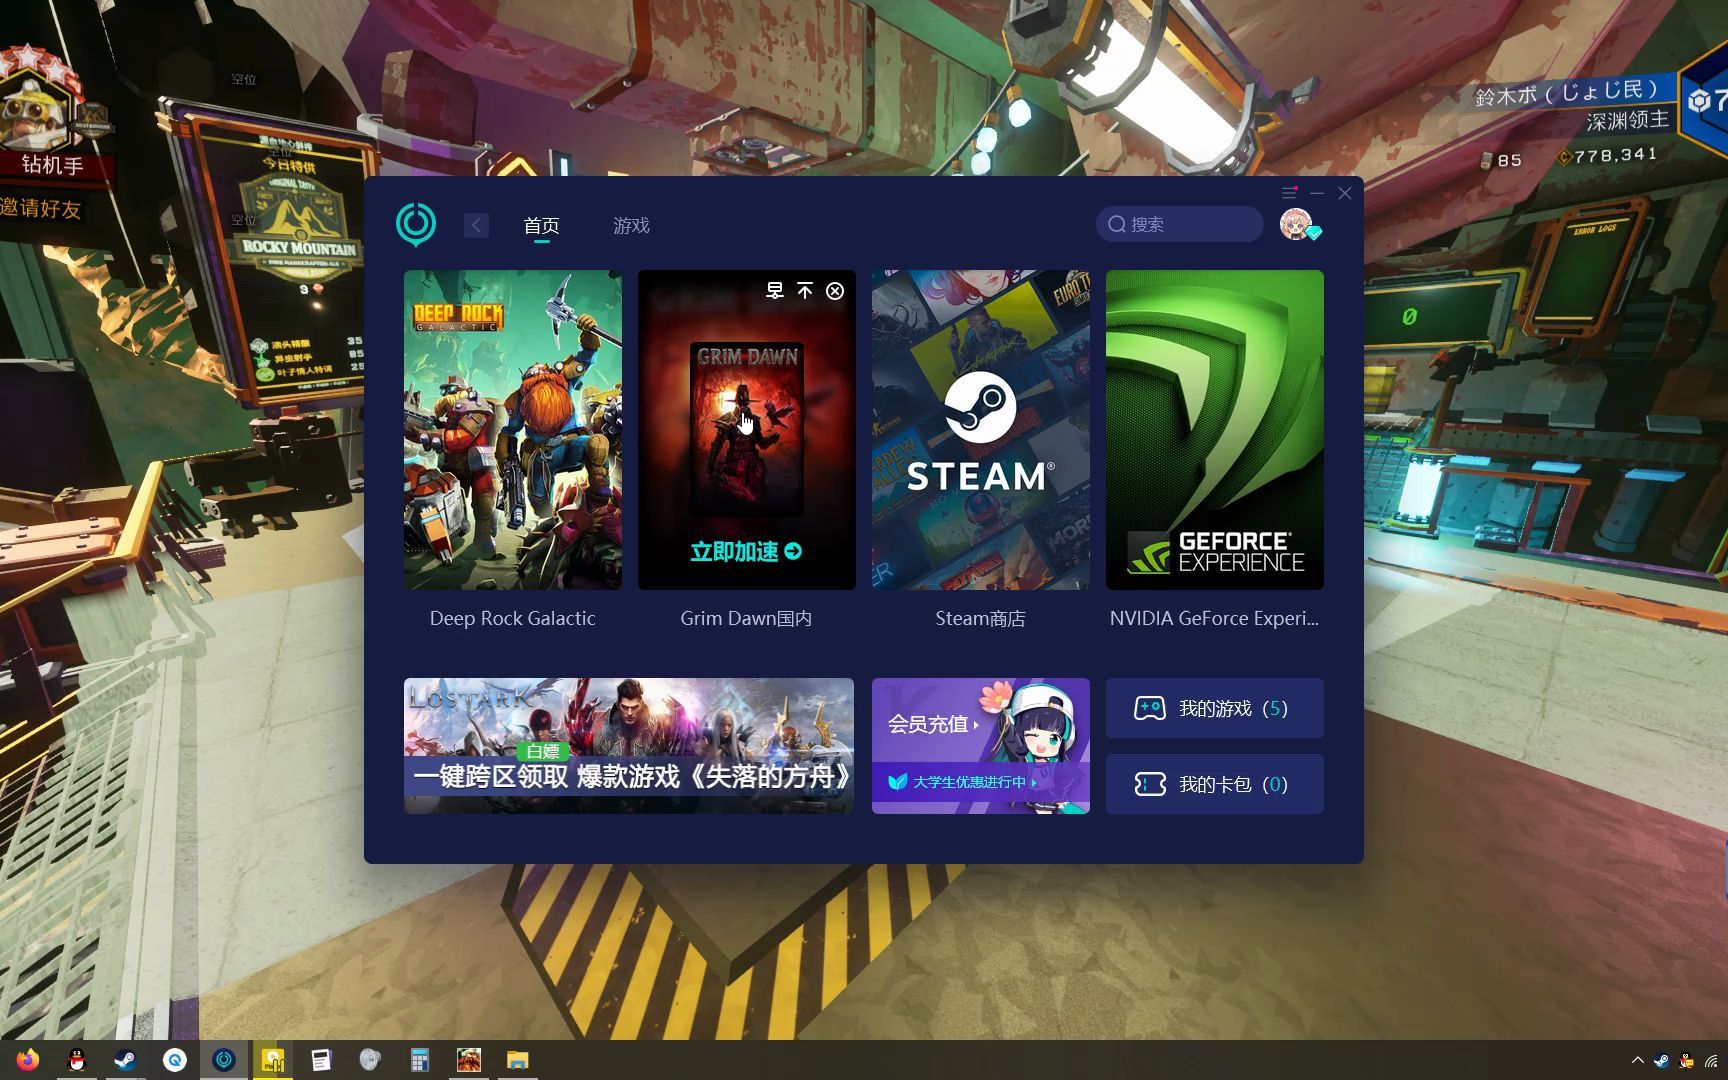The width and height of the screenshot is (1728, 1080).
Task: Click the Grim Dawn国内 title label
Action: point(746,619)
